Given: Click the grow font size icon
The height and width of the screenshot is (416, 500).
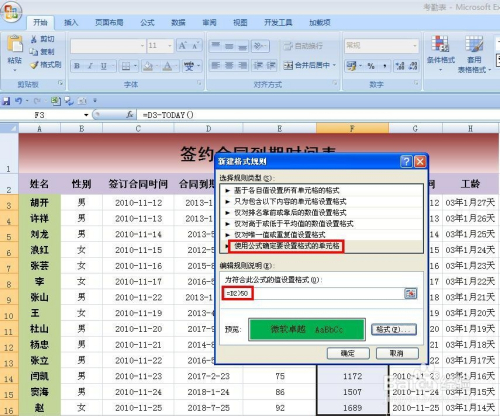Looking at the screenshot, I should 182,46.
